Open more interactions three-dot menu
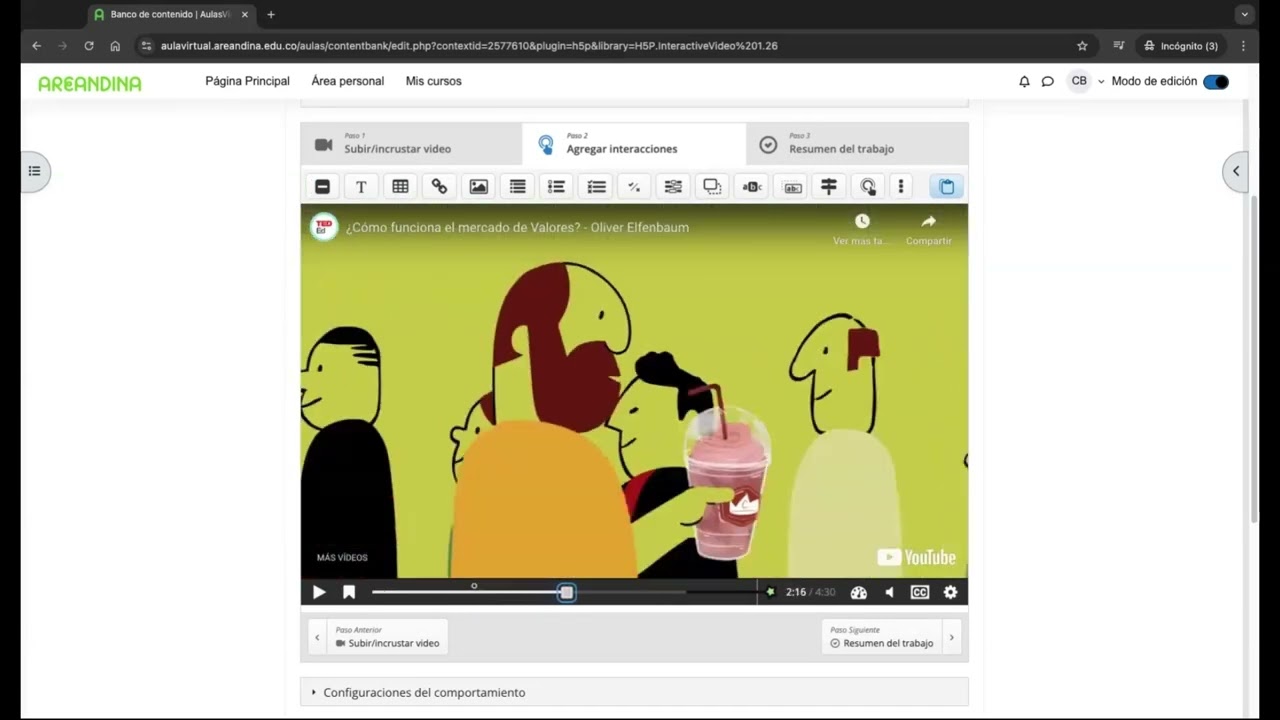This screenshot has height=720, width=1280. point(901,186)
